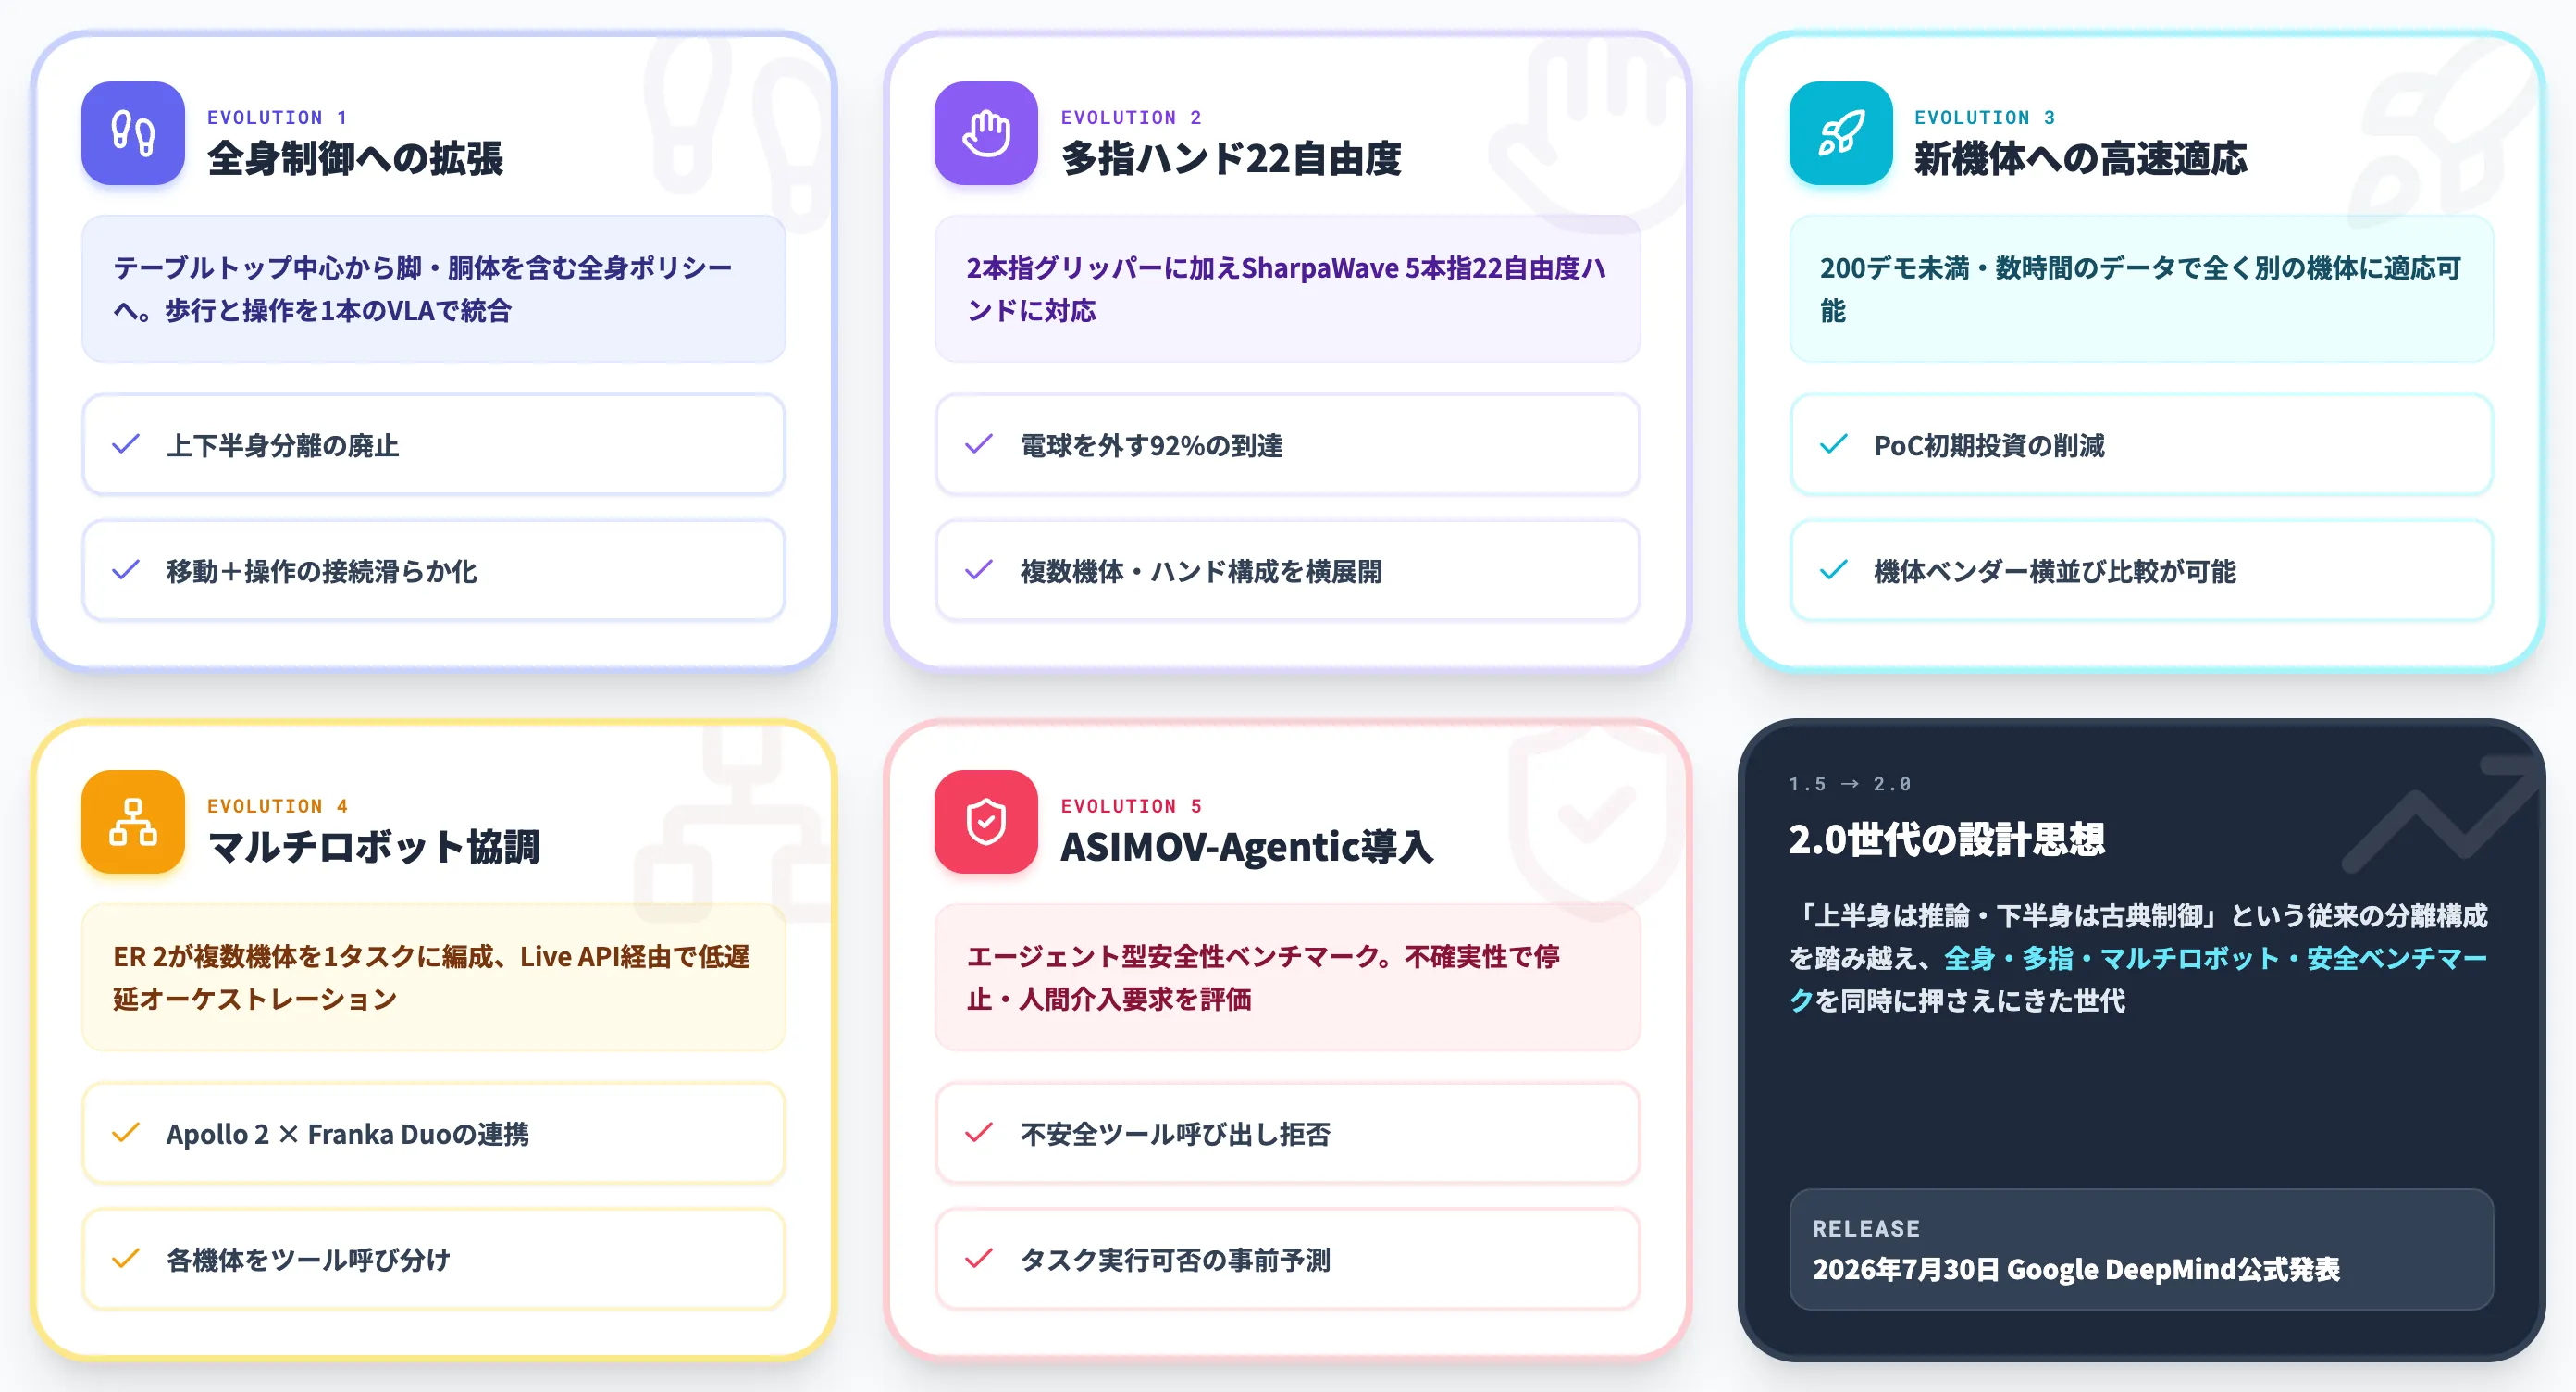Click the EVOLUTION 1 label
The width and height of the screenshot is (2576, 1392).
[x=277, y=117]
